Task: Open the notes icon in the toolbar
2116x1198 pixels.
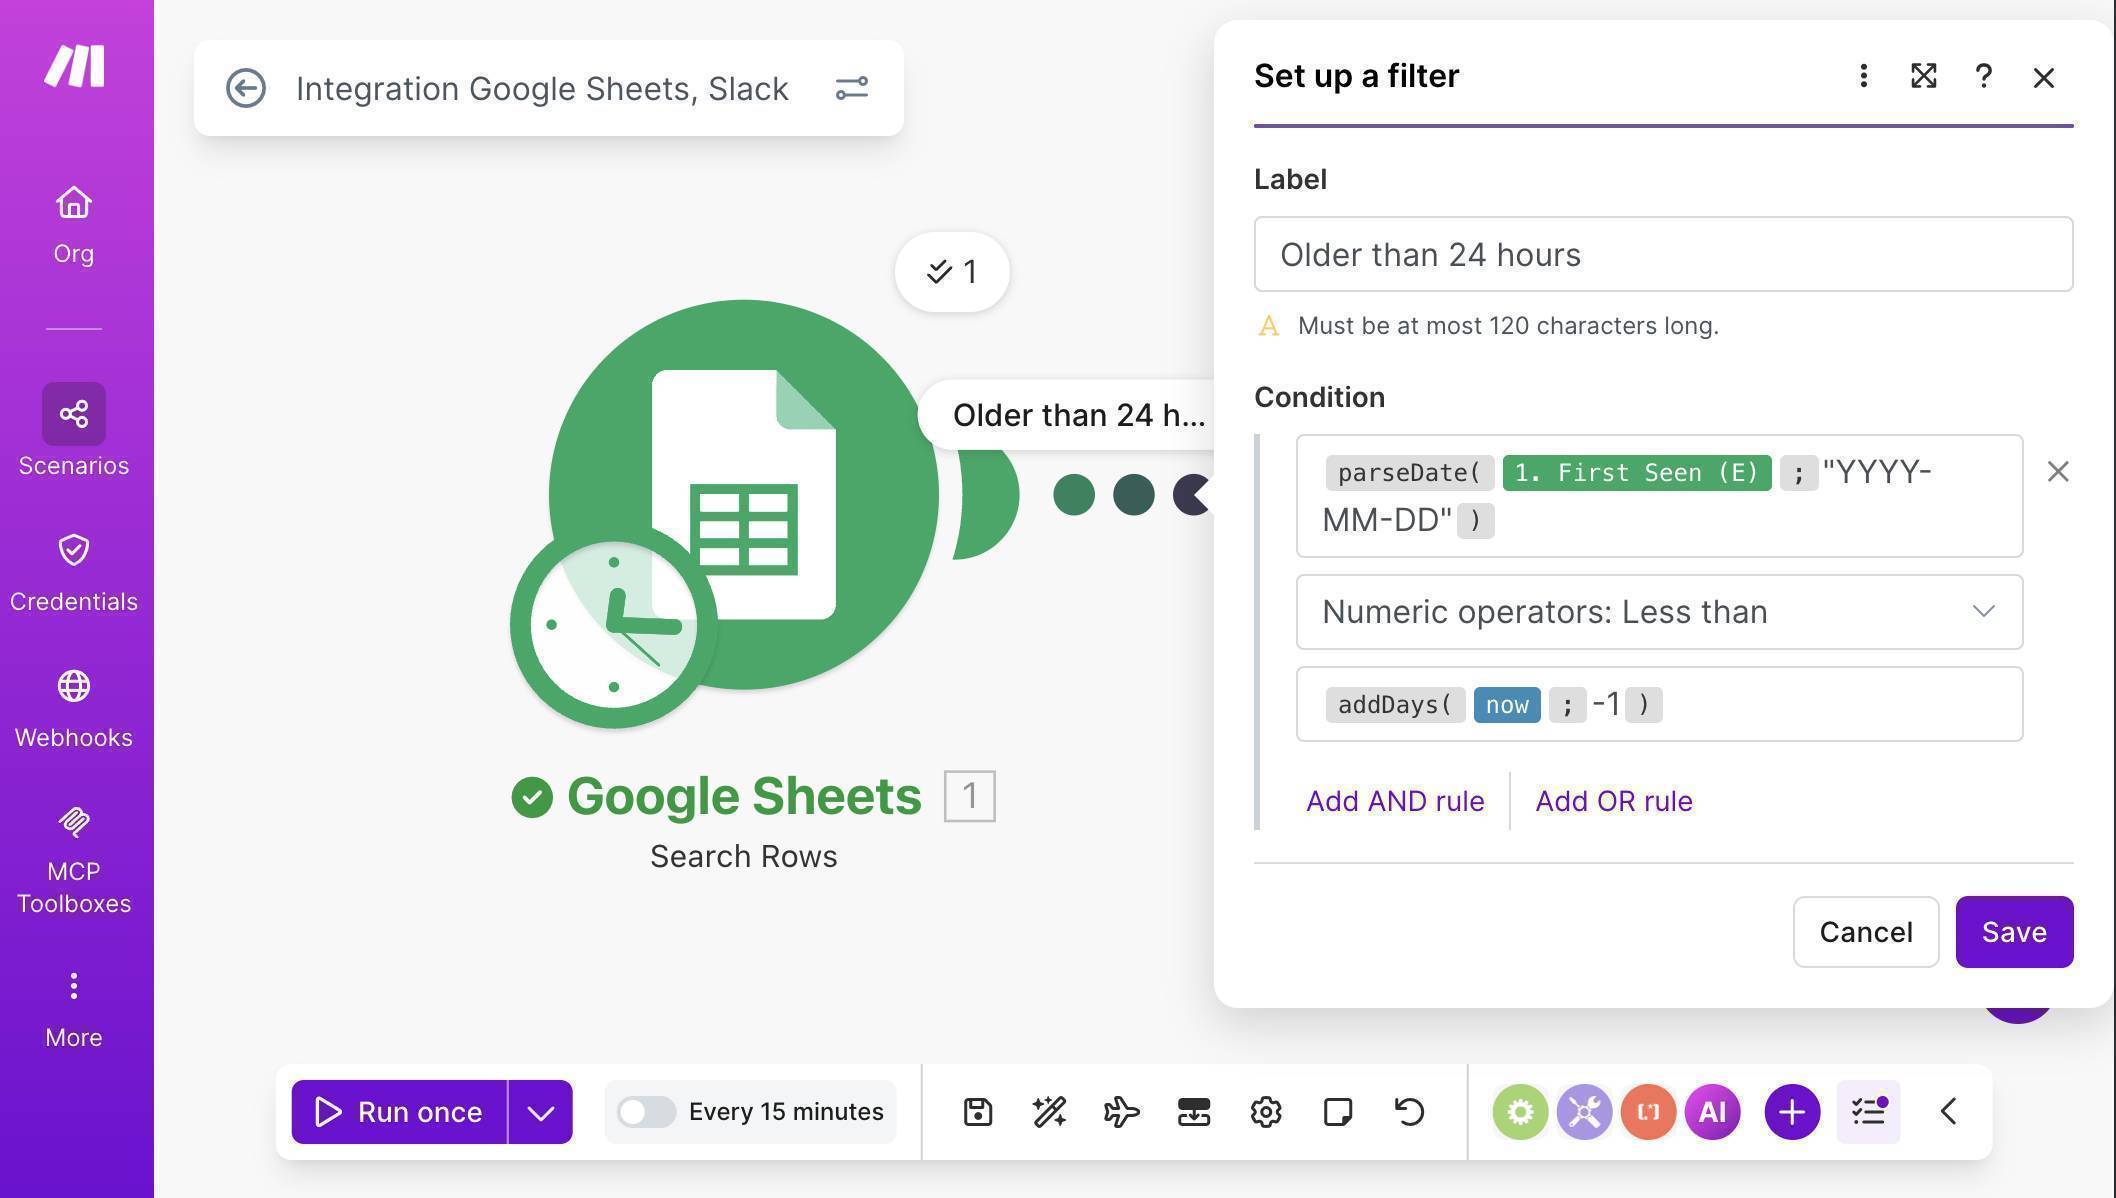Action: coord(1337,1111)
